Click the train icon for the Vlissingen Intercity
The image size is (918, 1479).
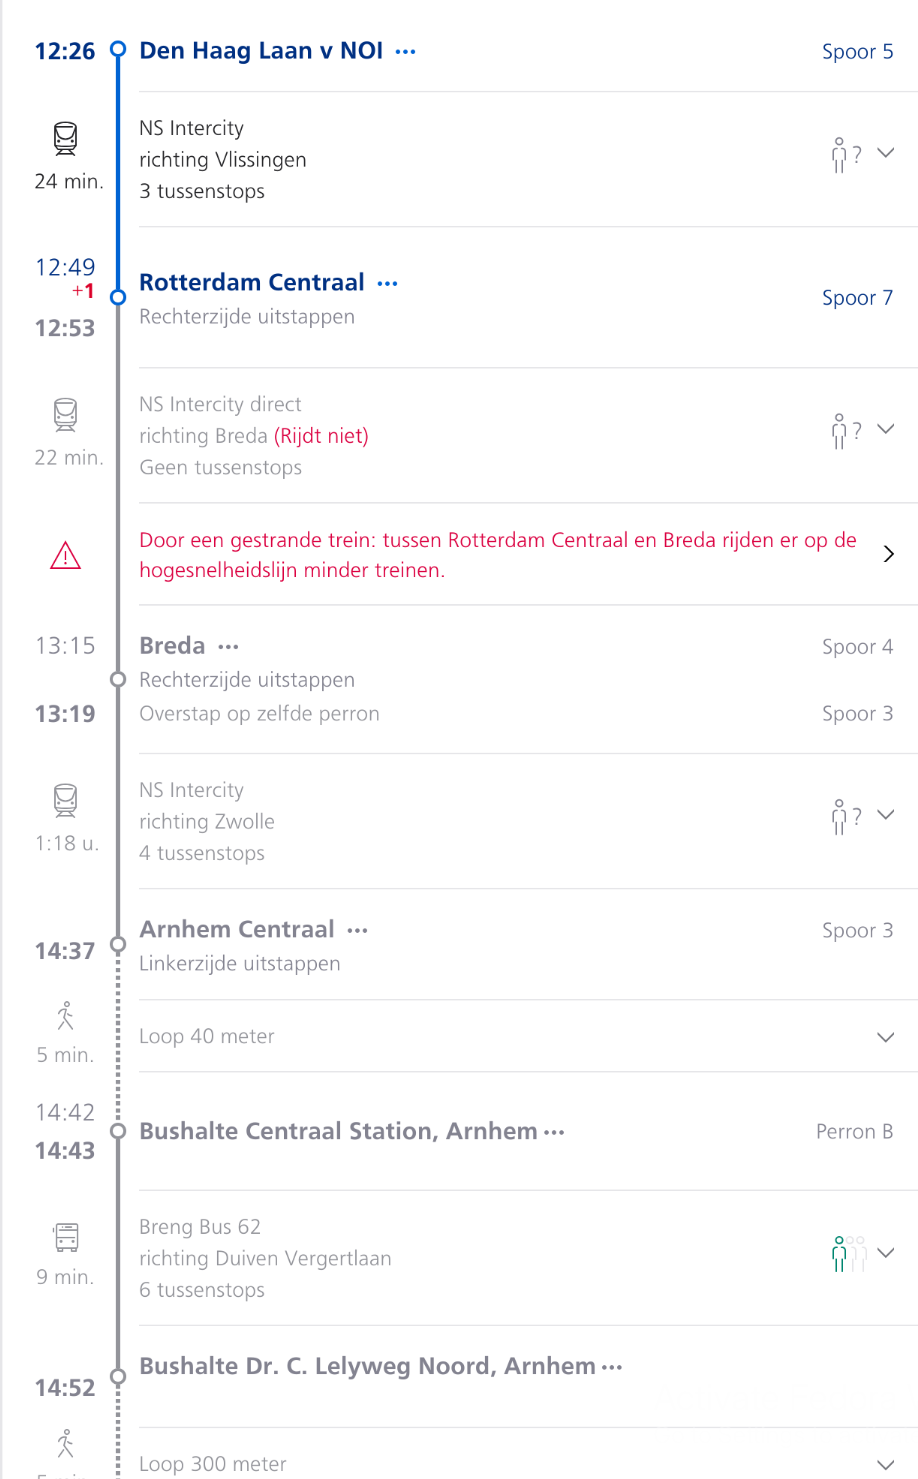pyautogui.click(x=65, y=138)
